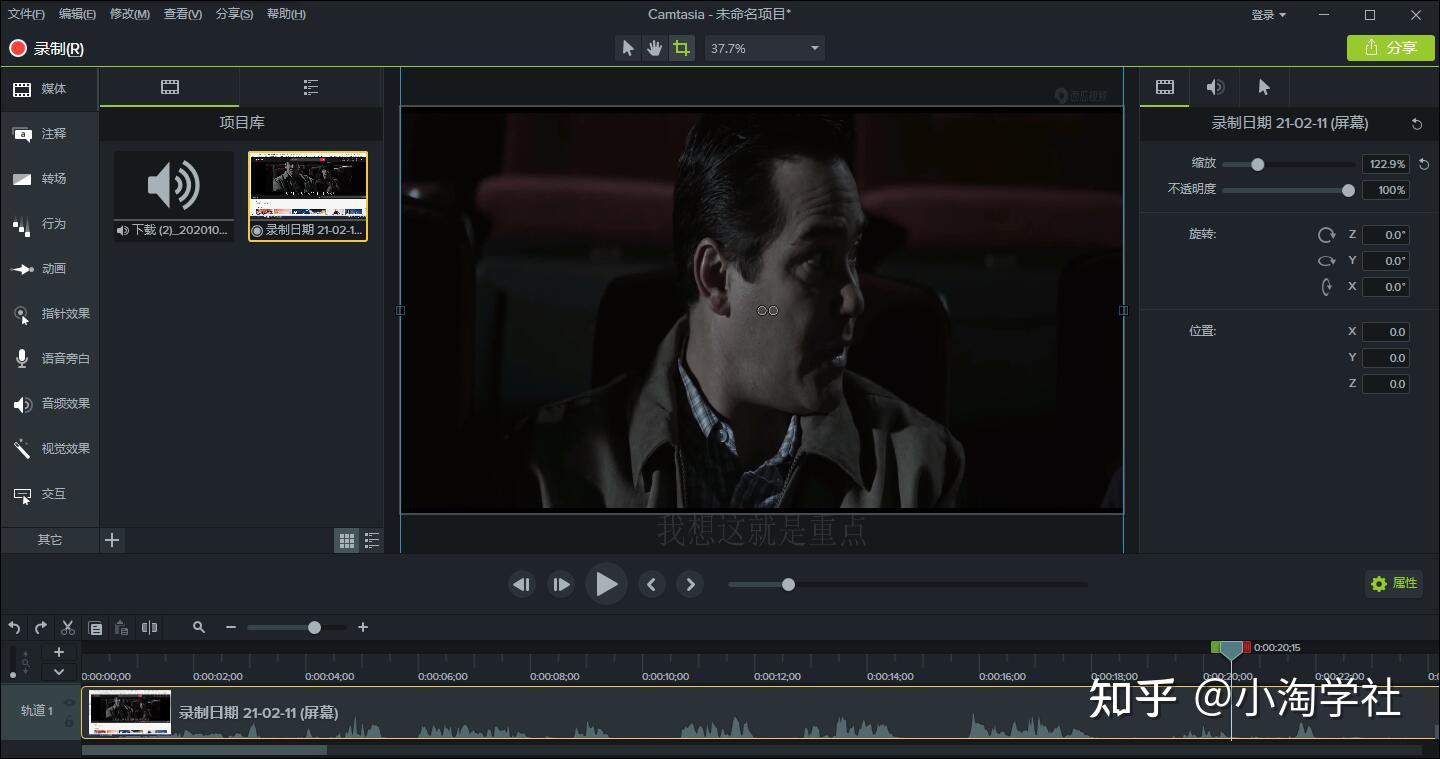Open the 指针效果 cursor effects panel
This screenshot has height=759, width=1440.
tap(49, 314)
